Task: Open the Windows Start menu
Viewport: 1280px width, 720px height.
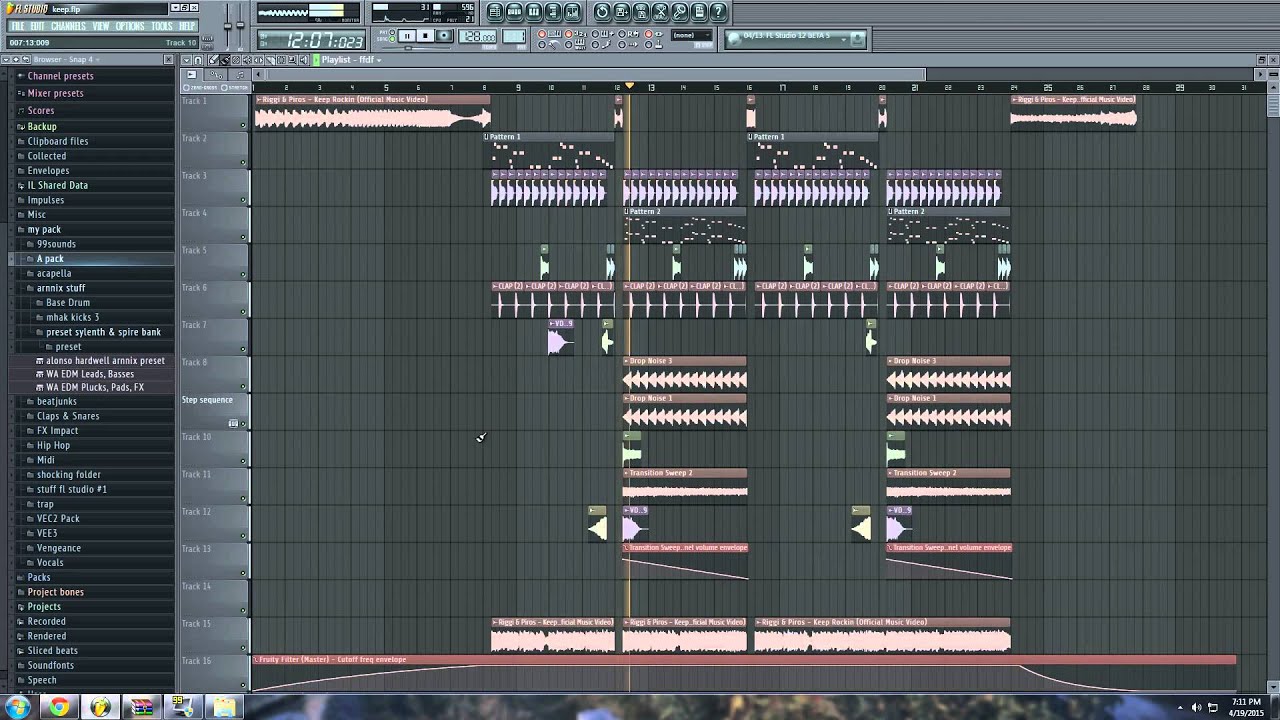Action: click(x=18, y=707)
